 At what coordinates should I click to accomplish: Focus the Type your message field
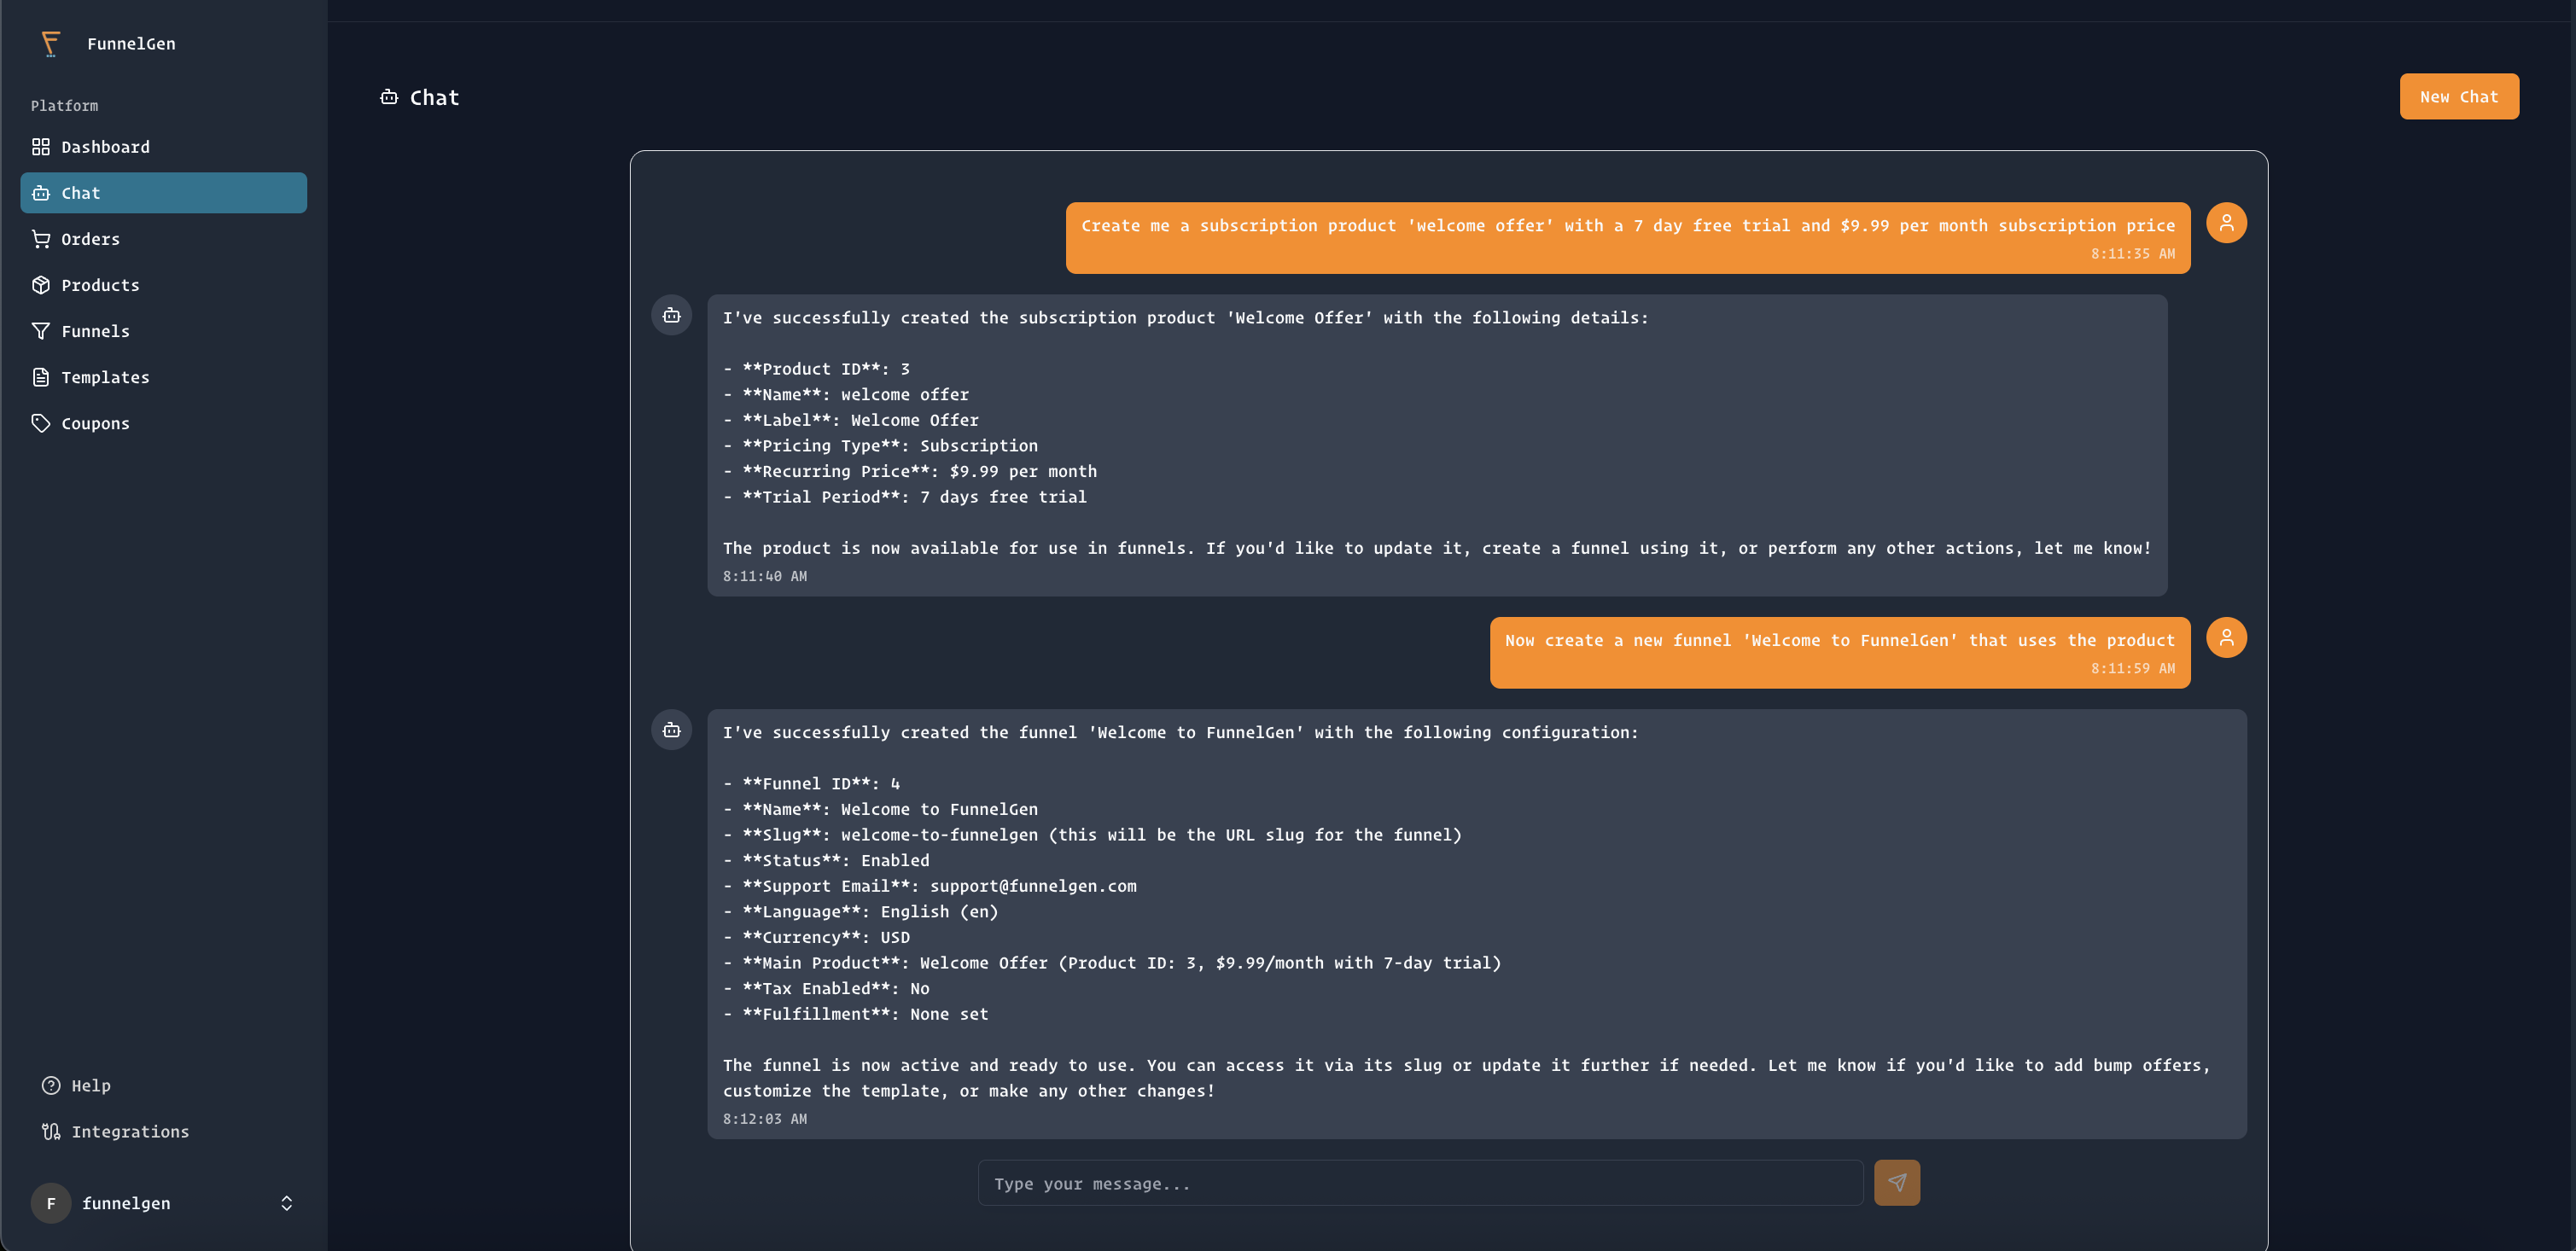point(1420,1183)
